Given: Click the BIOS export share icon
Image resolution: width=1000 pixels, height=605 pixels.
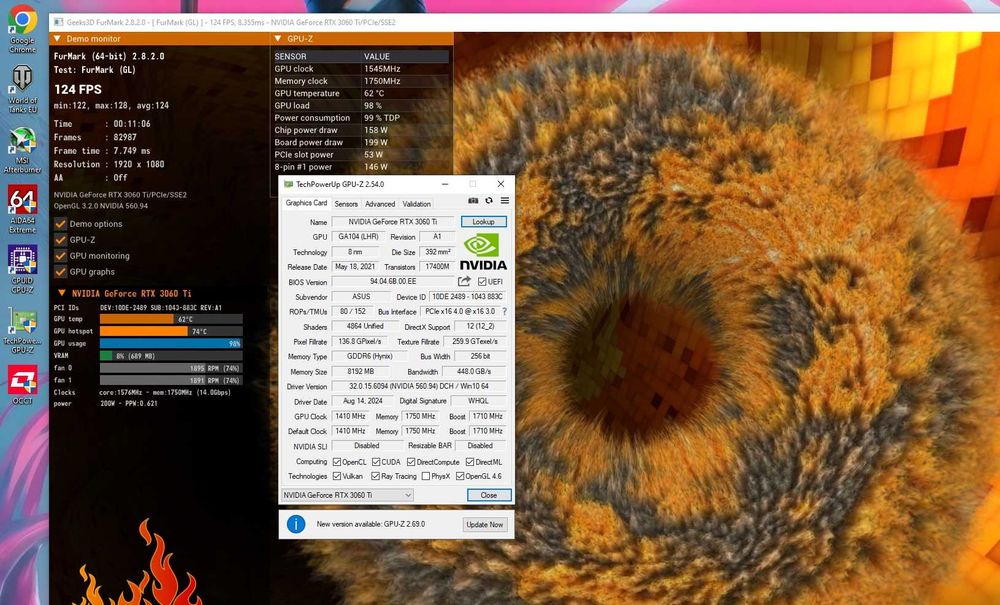Looking at the screenshot, I should point(464,281).
